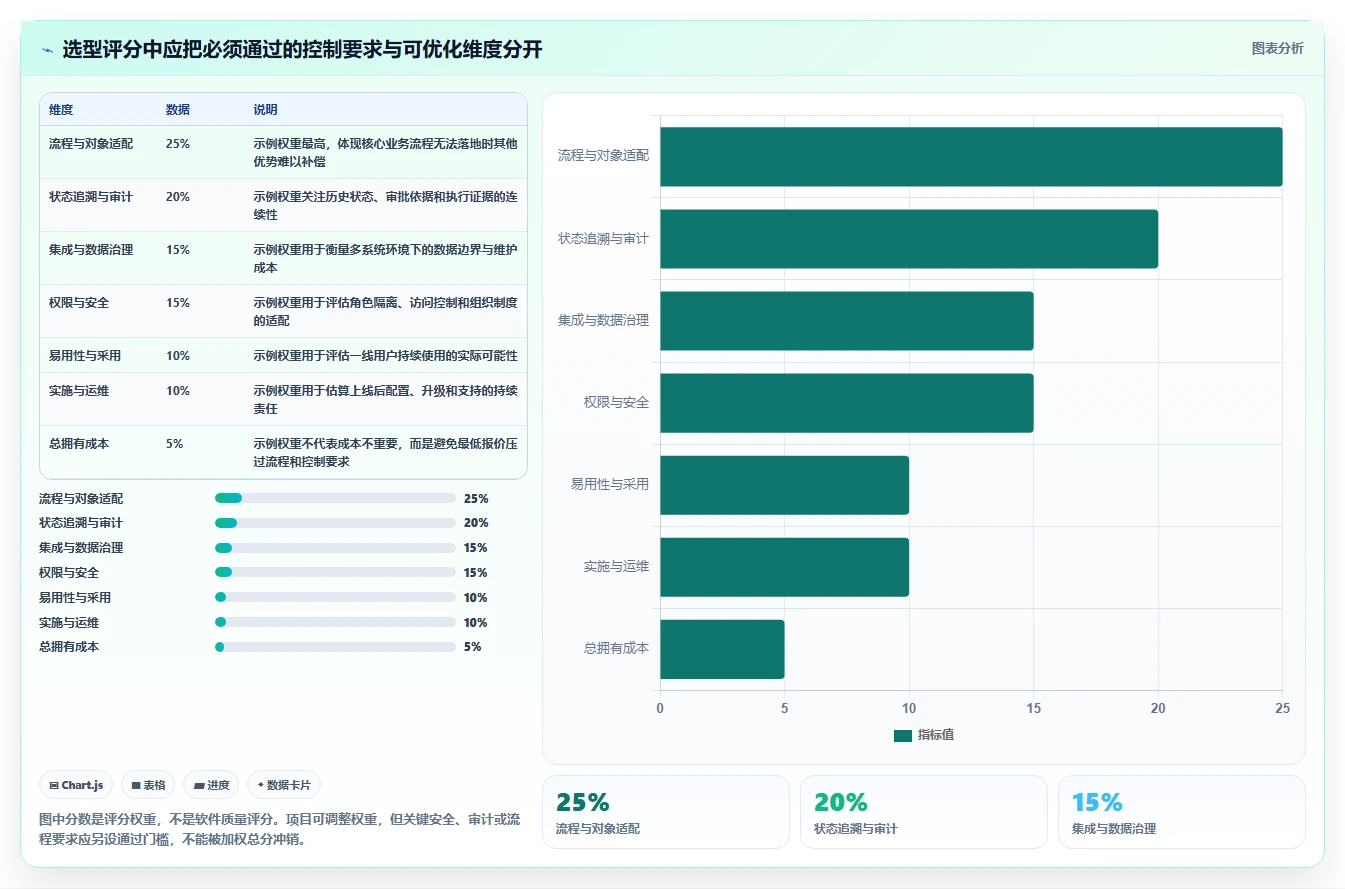This screenshot has height=889, width=1345.
Task: Click the 易用性与采用 10% progress bar
Action: tap(335, 597)
